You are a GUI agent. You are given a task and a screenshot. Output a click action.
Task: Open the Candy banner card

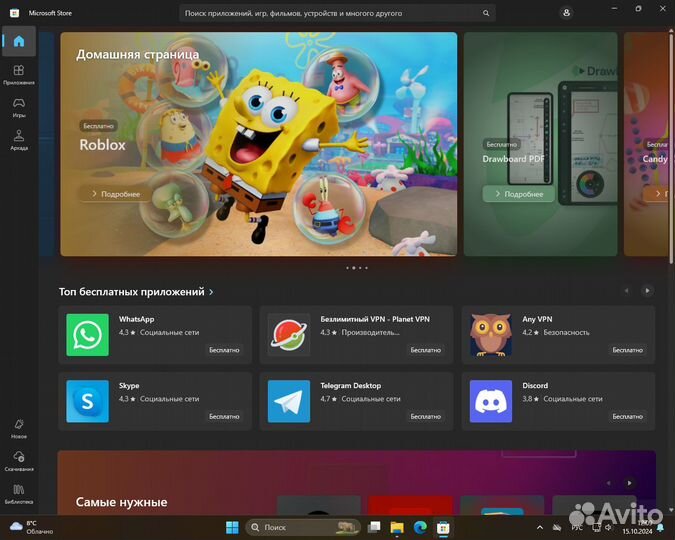click(646, 144)
